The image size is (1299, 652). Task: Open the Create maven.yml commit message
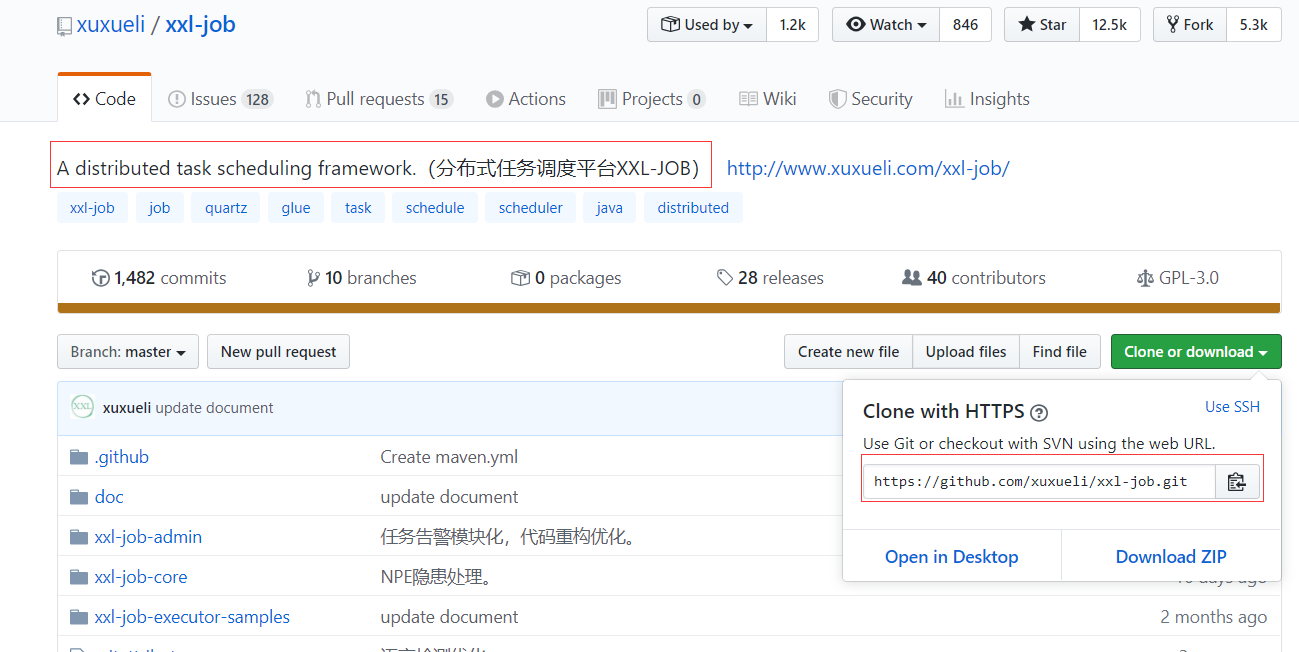[449, 457]
